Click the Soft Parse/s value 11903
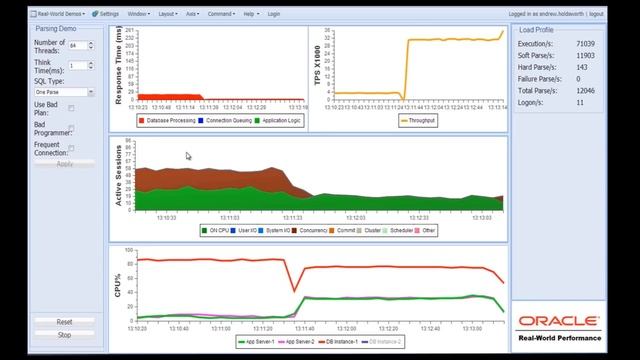This screenshot has height=360, width=640. (585, 56)
